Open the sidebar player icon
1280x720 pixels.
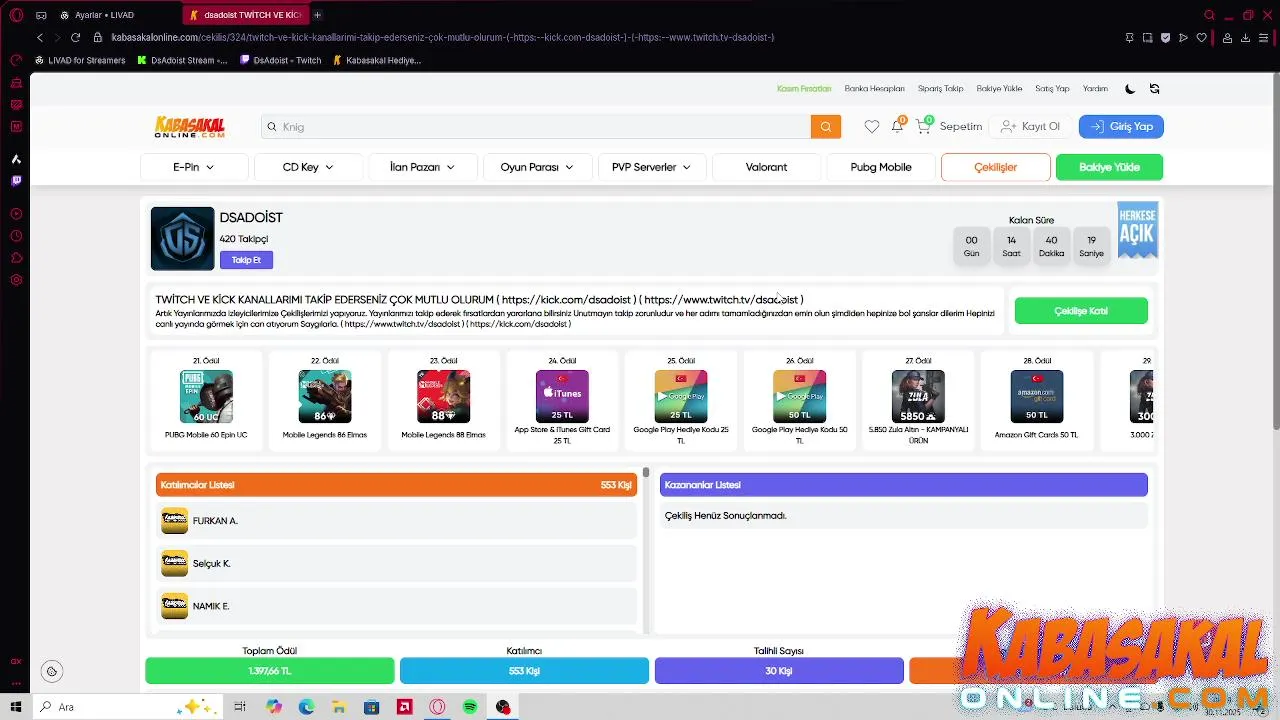(16, 214)
